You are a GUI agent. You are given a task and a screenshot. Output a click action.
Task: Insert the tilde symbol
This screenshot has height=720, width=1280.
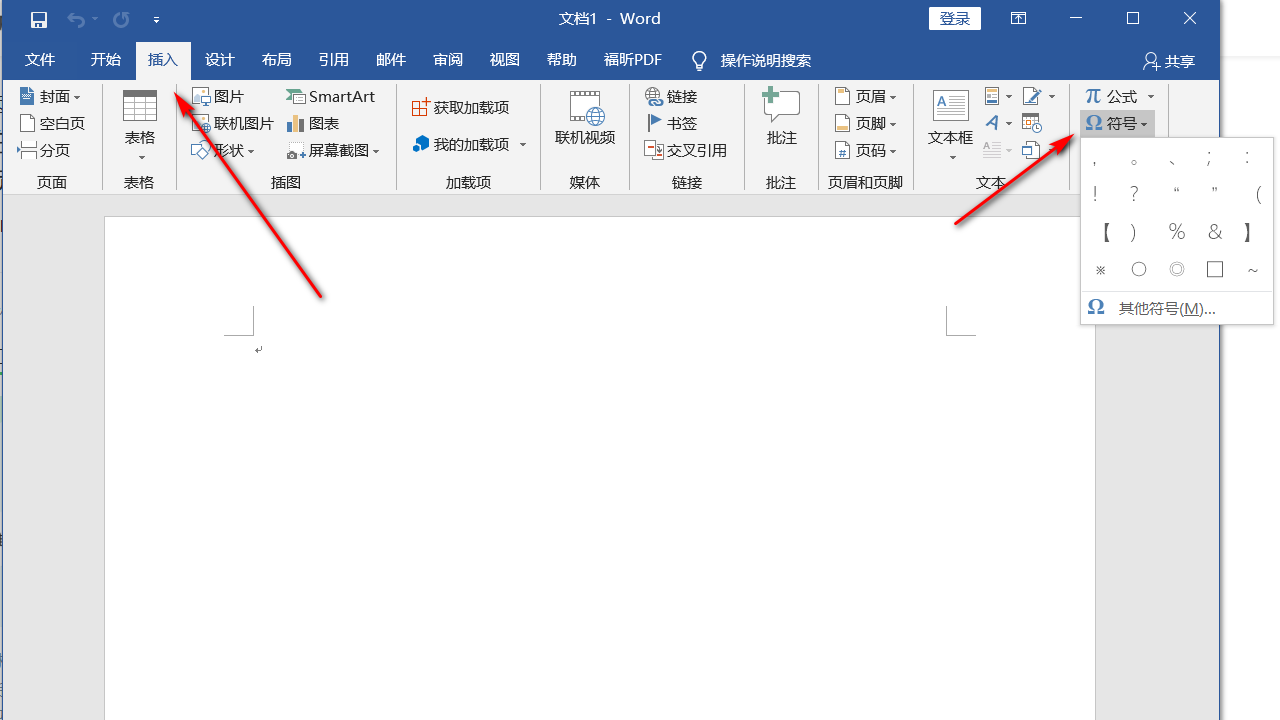[1252, 269]
